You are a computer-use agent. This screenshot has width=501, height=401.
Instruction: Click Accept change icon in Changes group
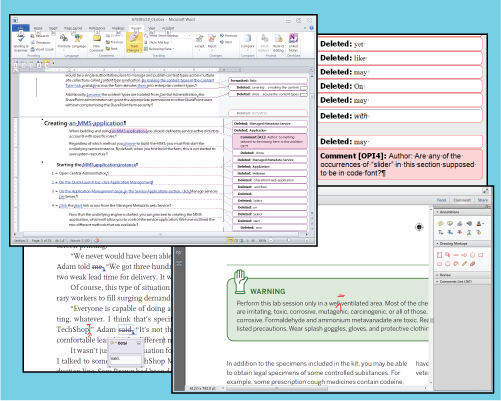pyautogui.click(x=200, y=42)
